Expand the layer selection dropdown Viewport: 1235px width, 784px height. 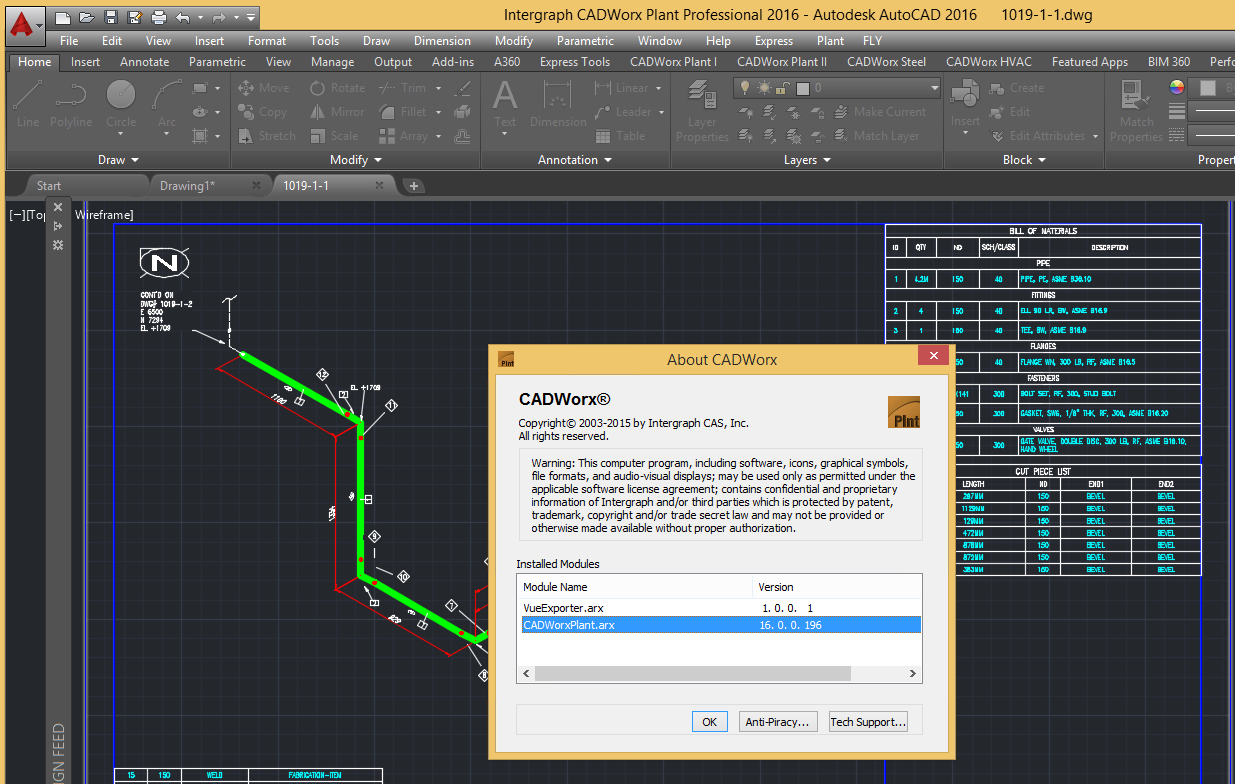[934, 88]
